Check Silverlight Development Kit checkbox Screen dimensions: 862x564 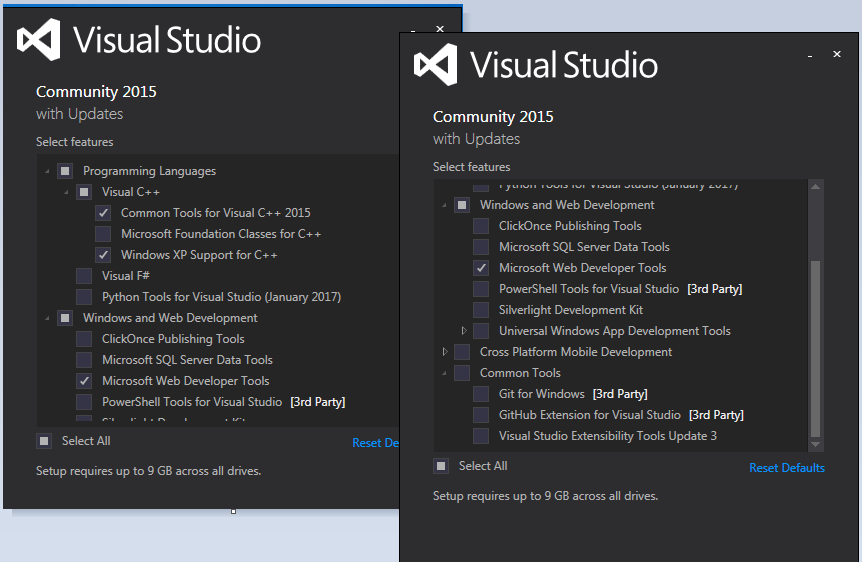481,310
